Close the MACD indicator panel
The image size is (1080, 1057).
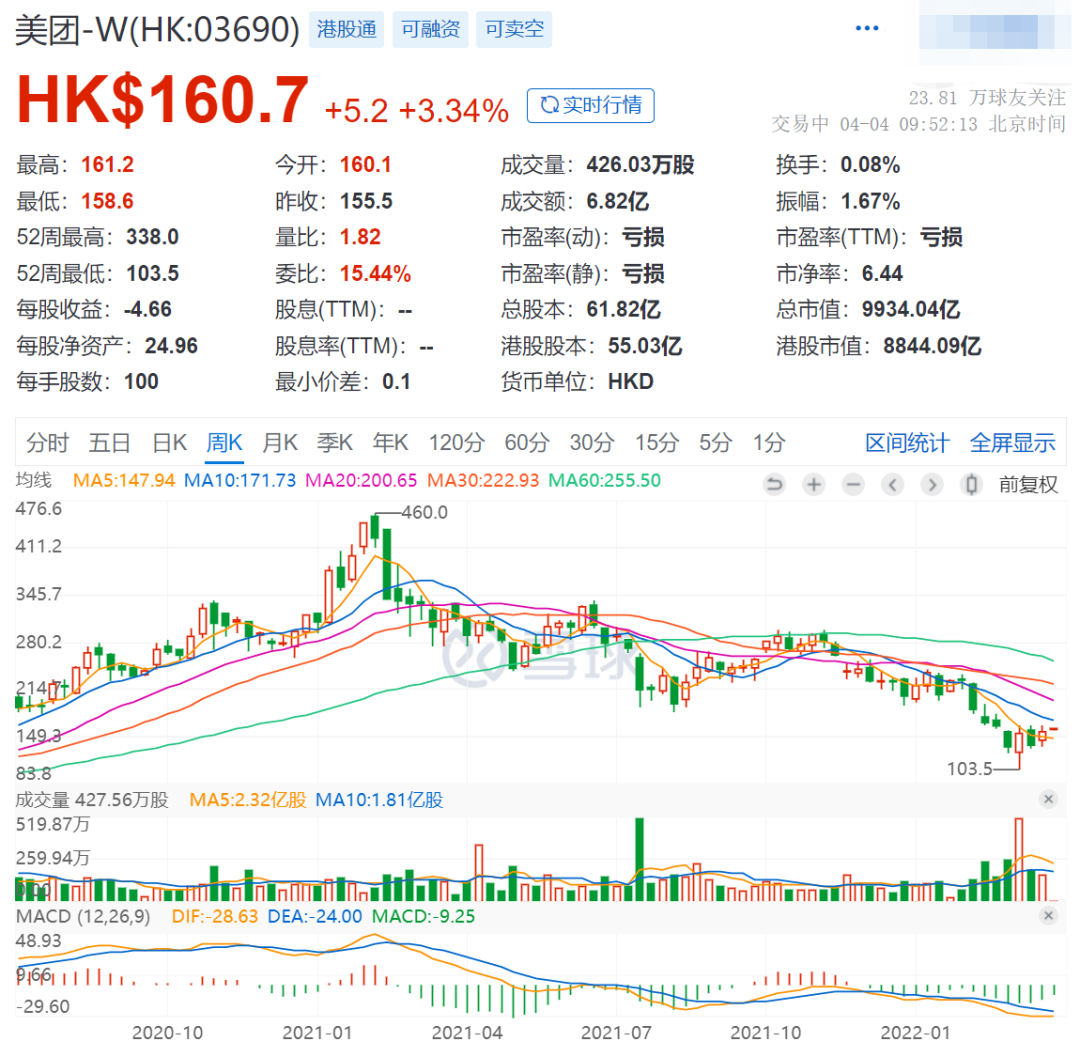point(1048,916)
